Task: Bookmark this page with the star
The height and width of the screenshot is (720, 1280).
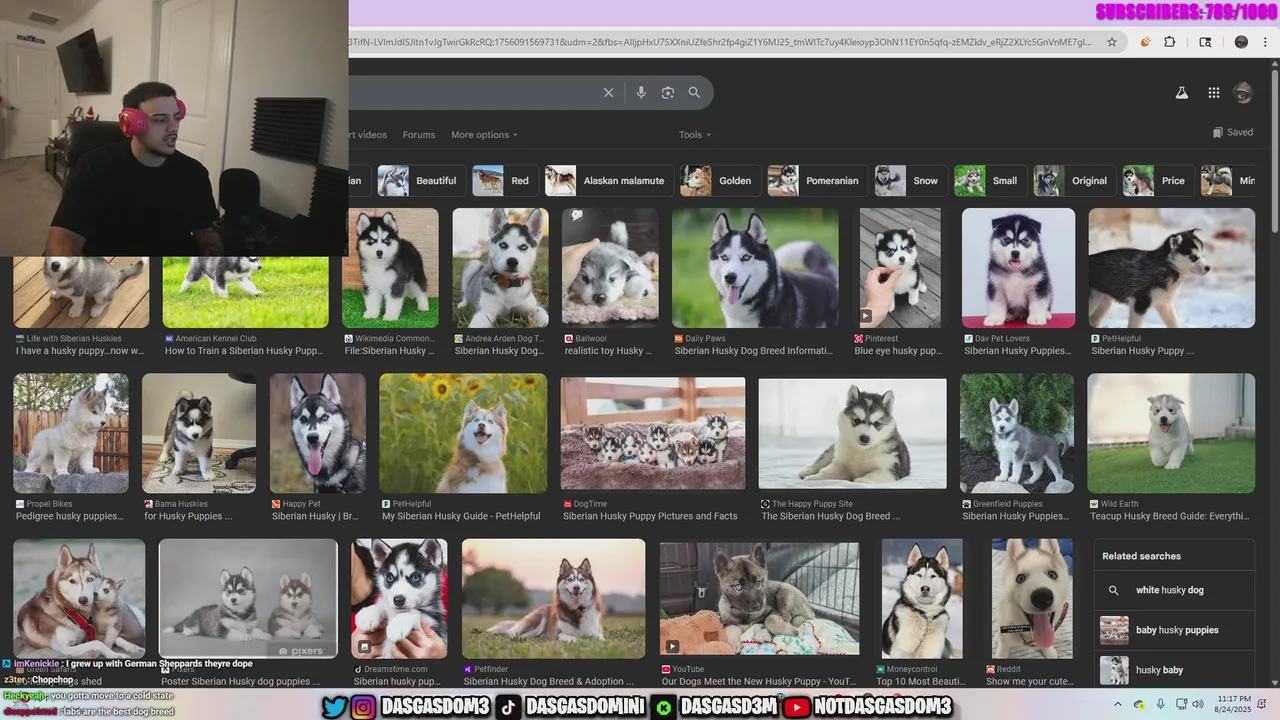Action: pyautogui.click(x=1111, y=42)
